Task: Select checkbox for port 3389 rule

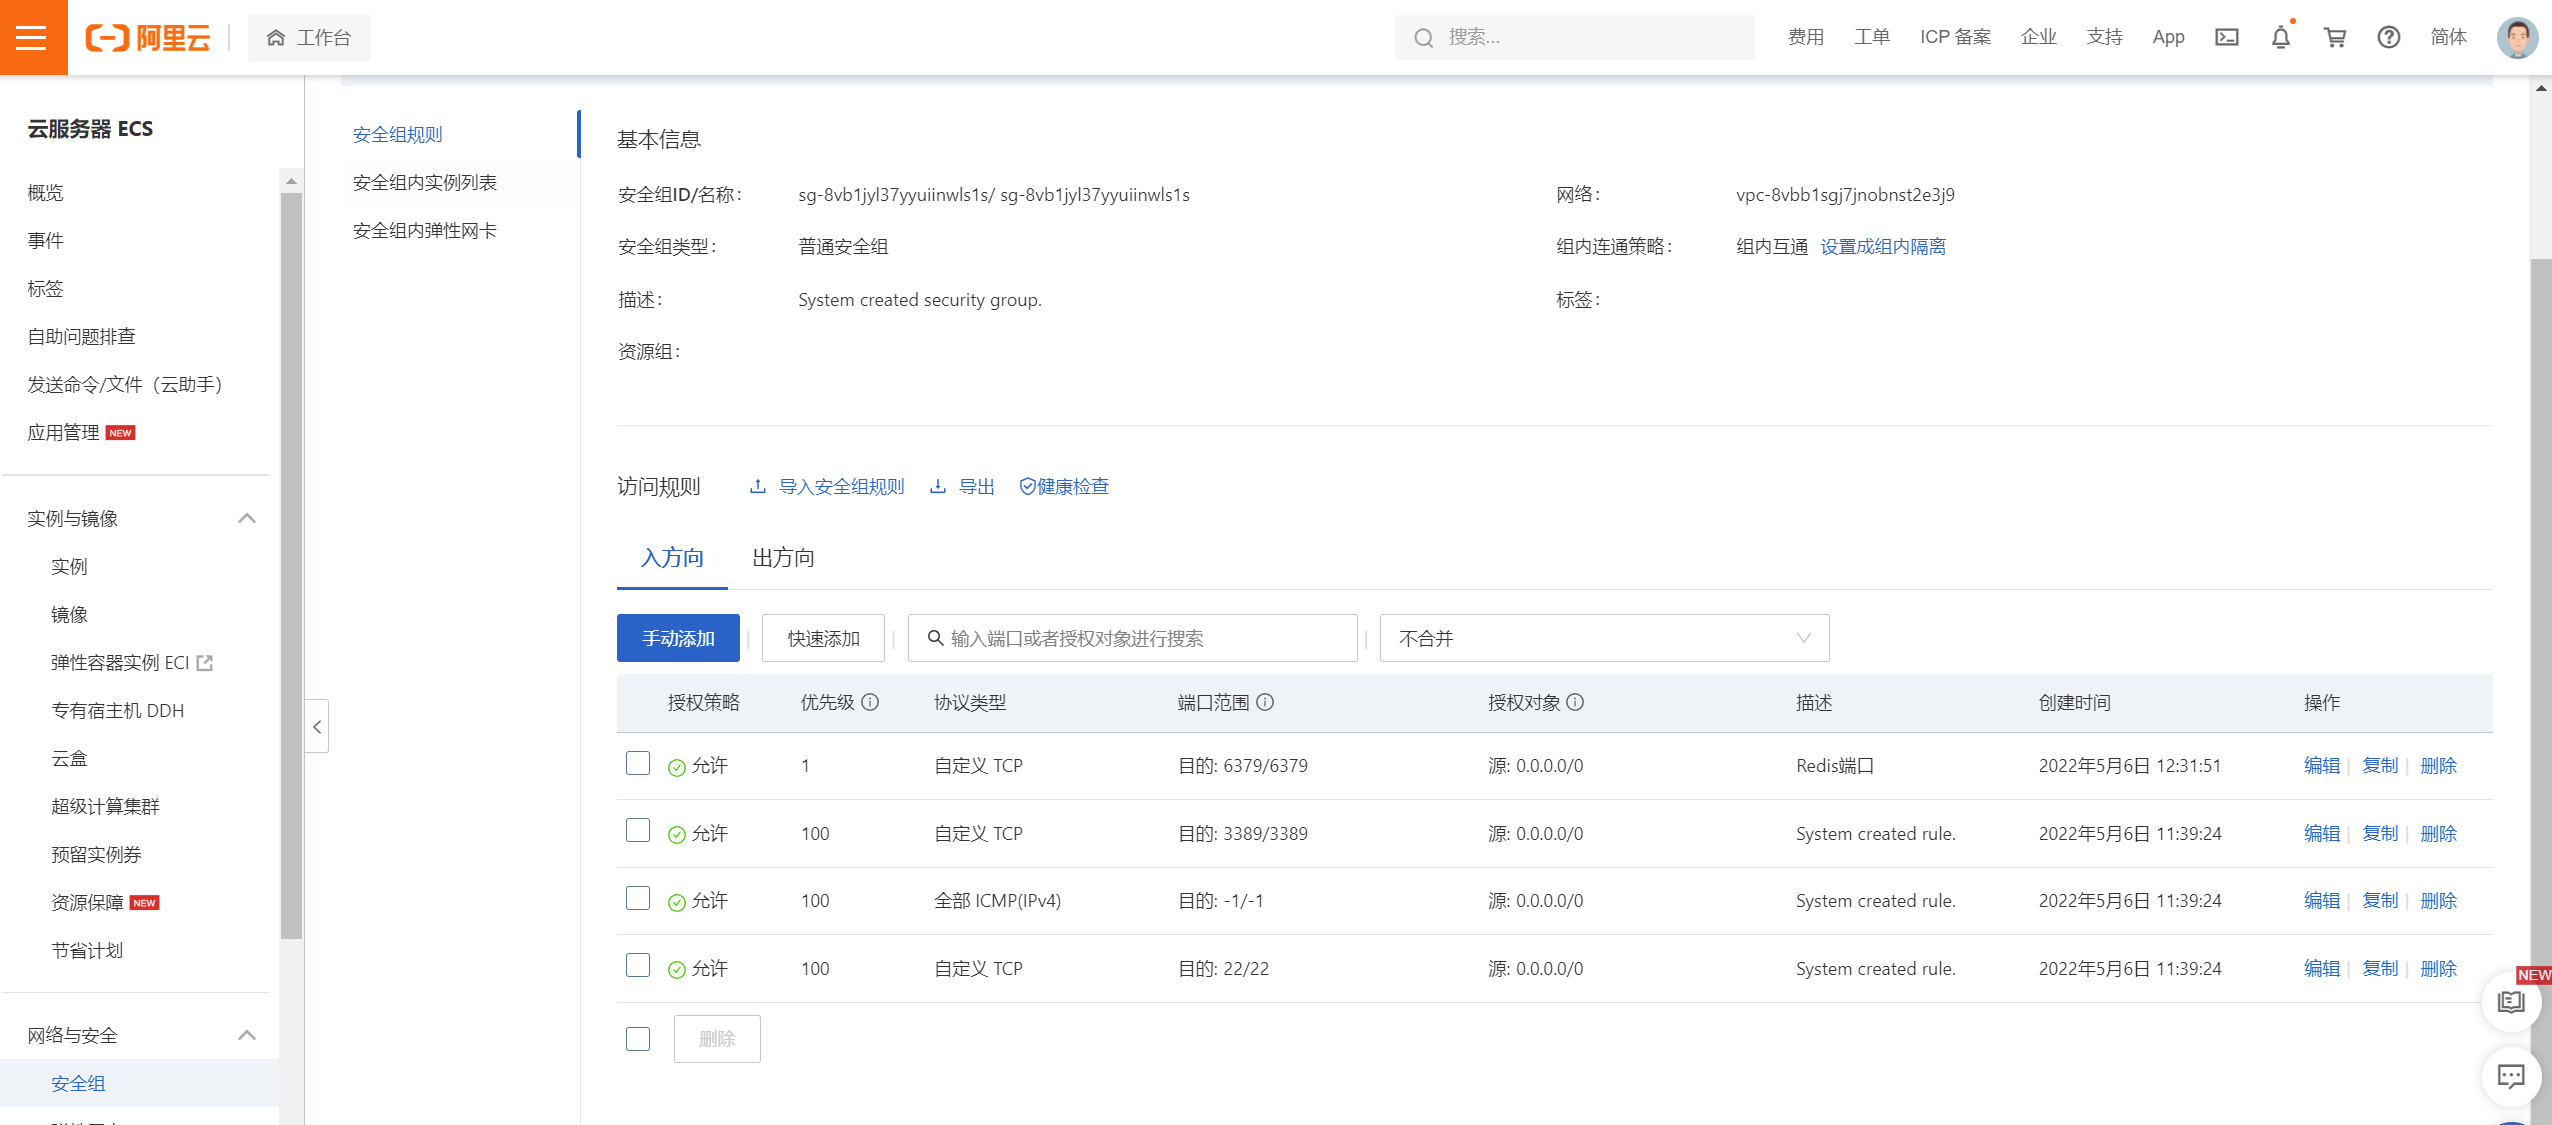Action: pyautogui.click(x=638, y=830)
